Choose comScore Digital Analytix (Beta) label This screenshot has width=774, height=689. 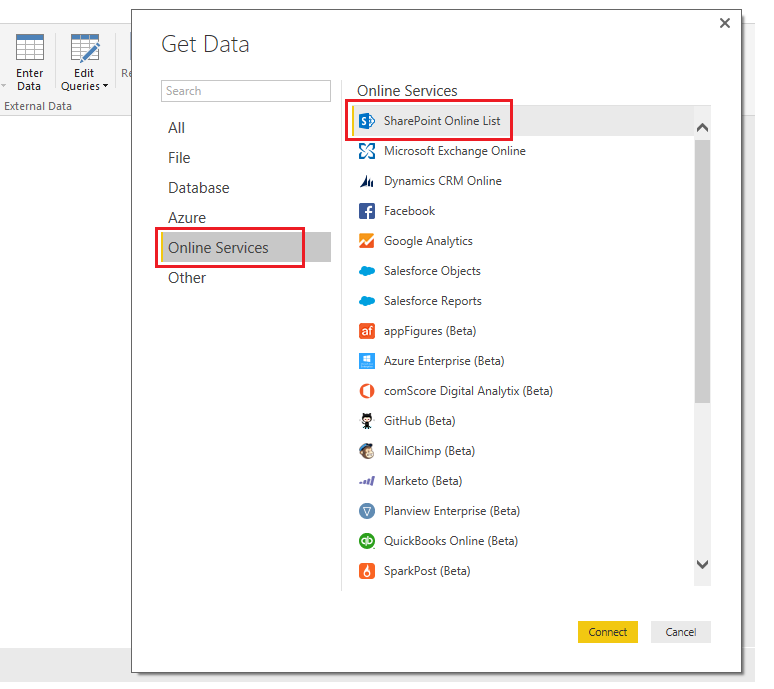[x=468, y=391]
